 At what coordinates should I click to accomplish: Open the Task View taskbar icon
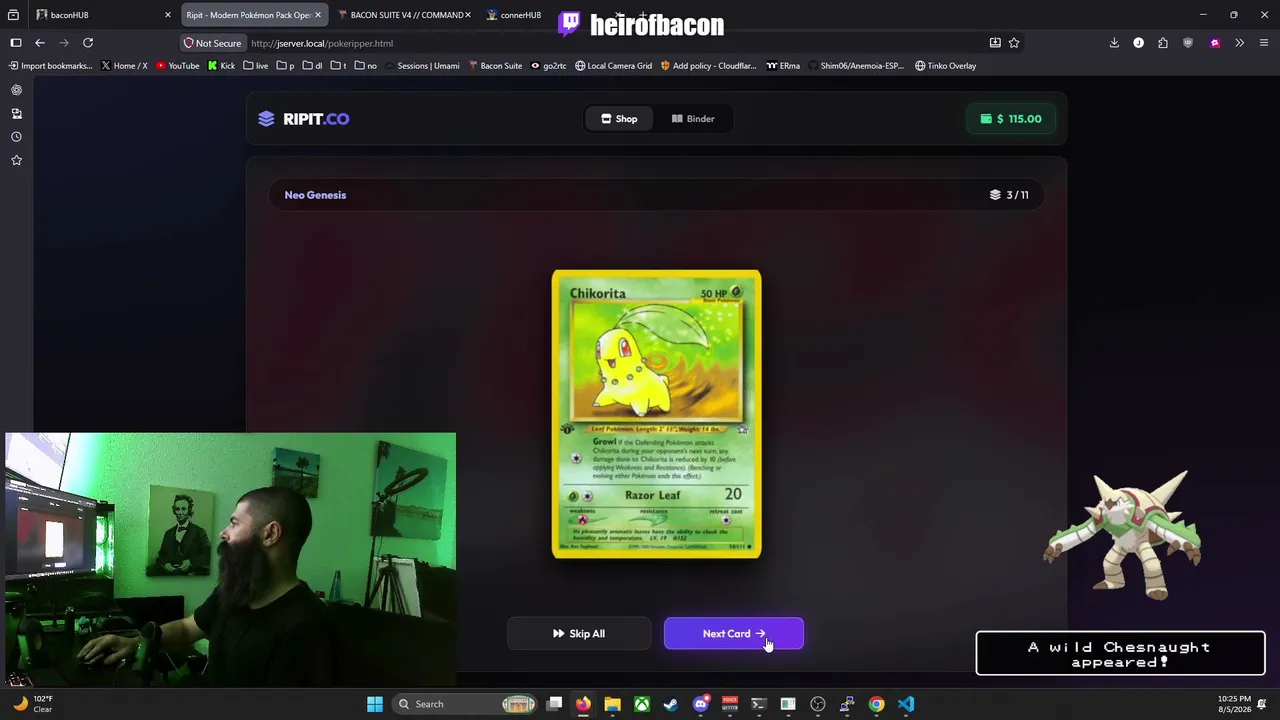coord(554,704)
